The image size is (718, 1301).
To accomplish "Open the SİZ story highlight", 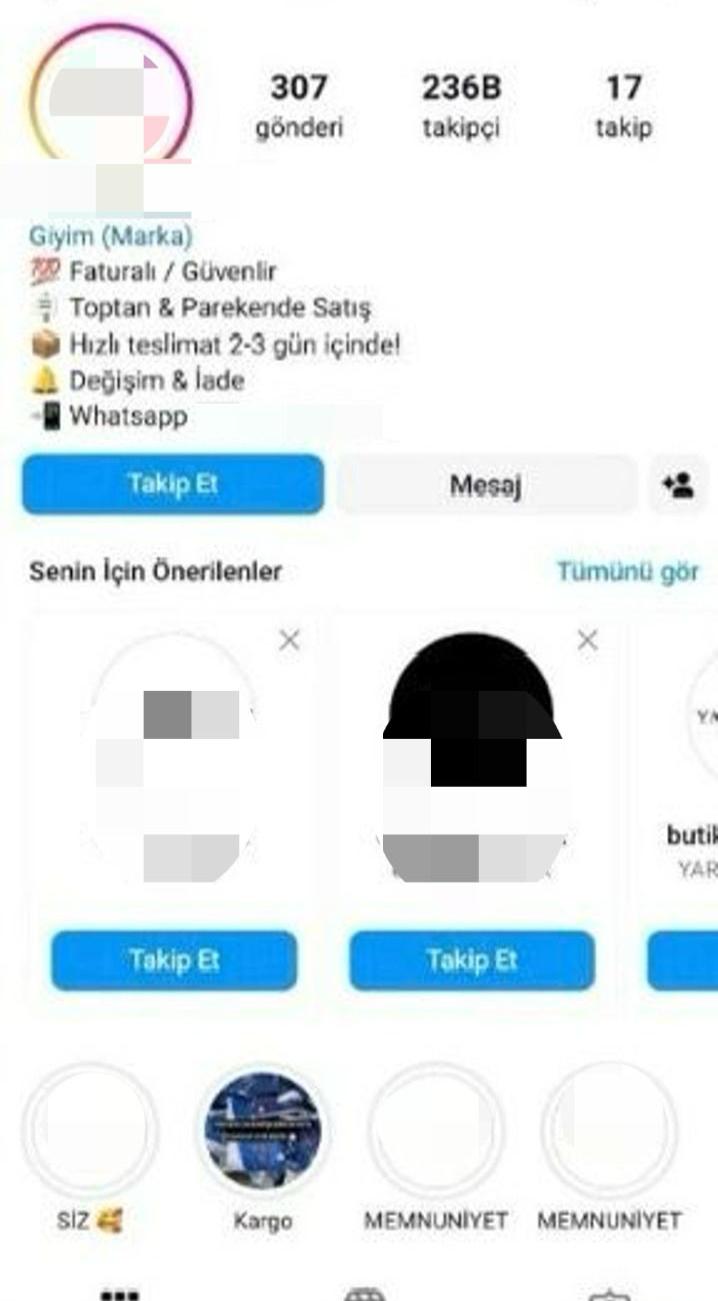I will (90, 1130).
